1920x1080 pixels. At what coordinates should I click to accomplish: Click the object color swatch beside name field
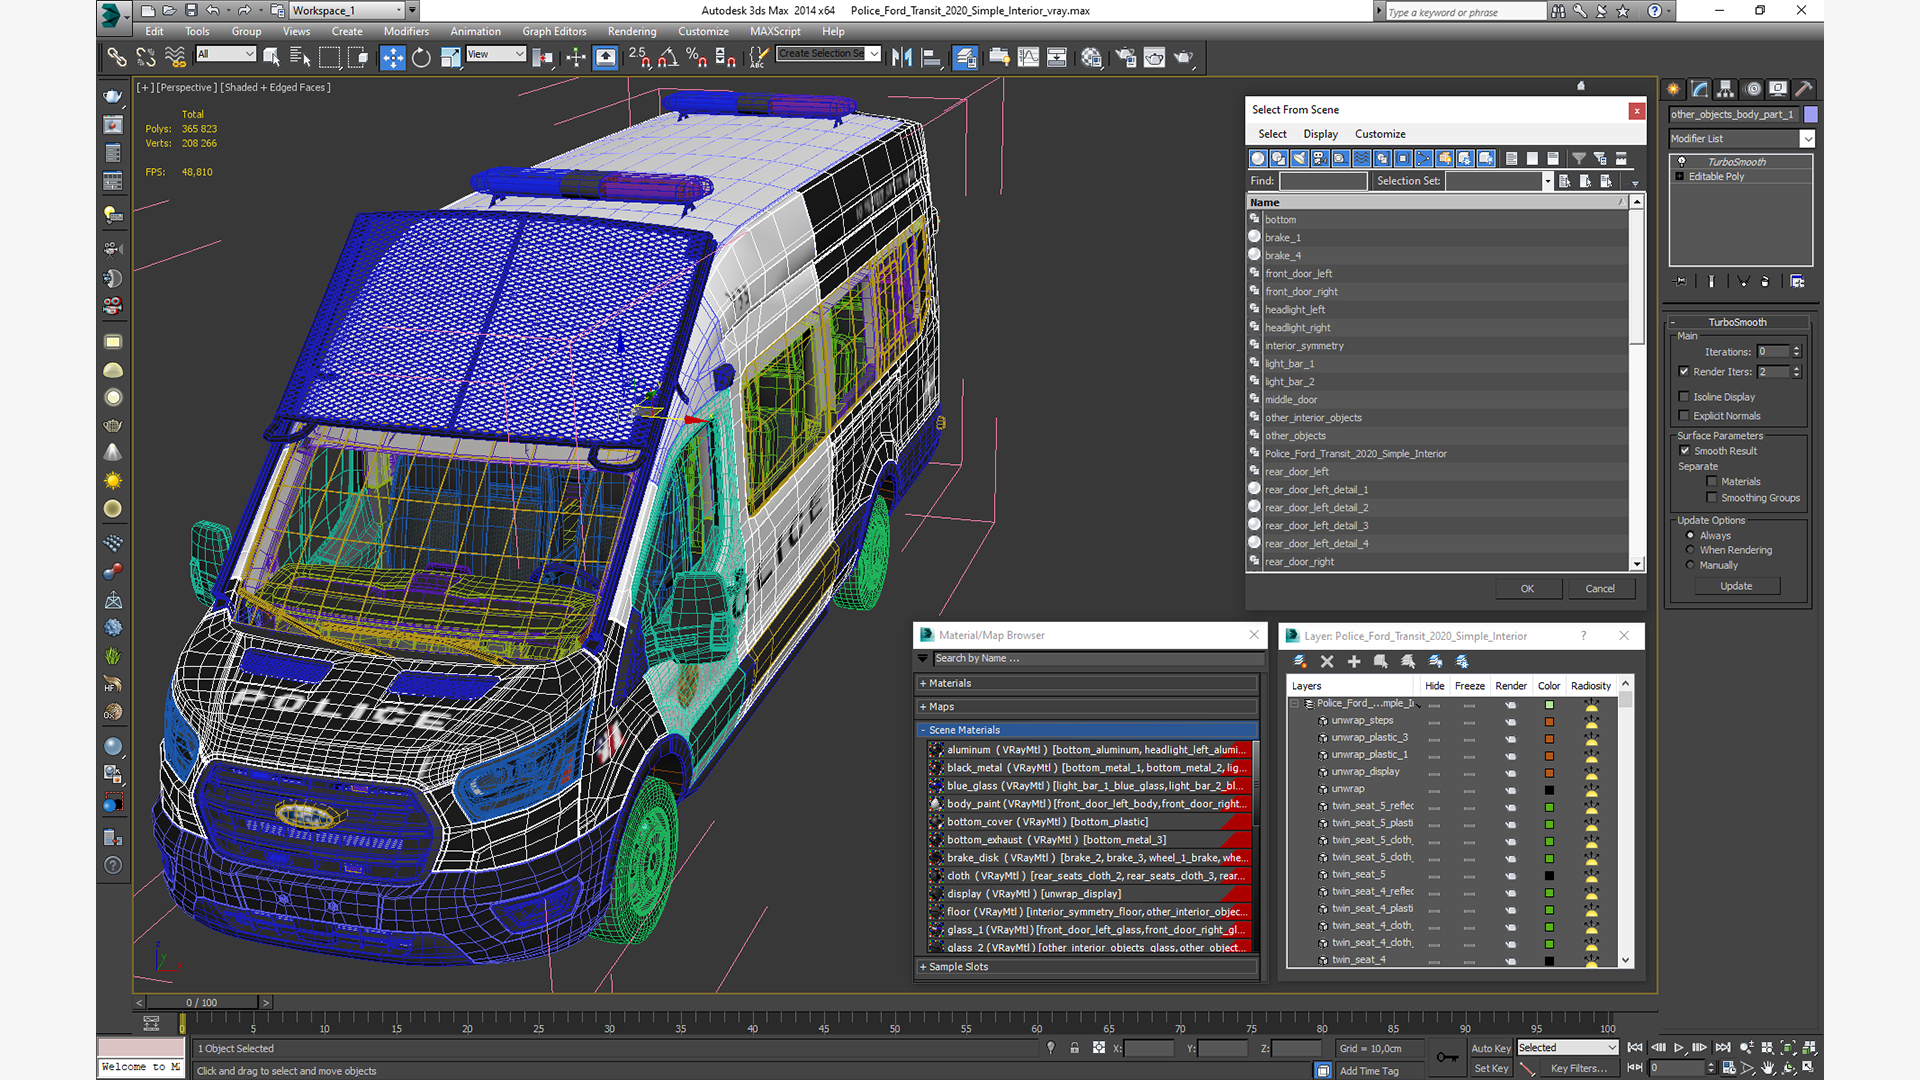pyautogui.click(x=1811, y=114)
